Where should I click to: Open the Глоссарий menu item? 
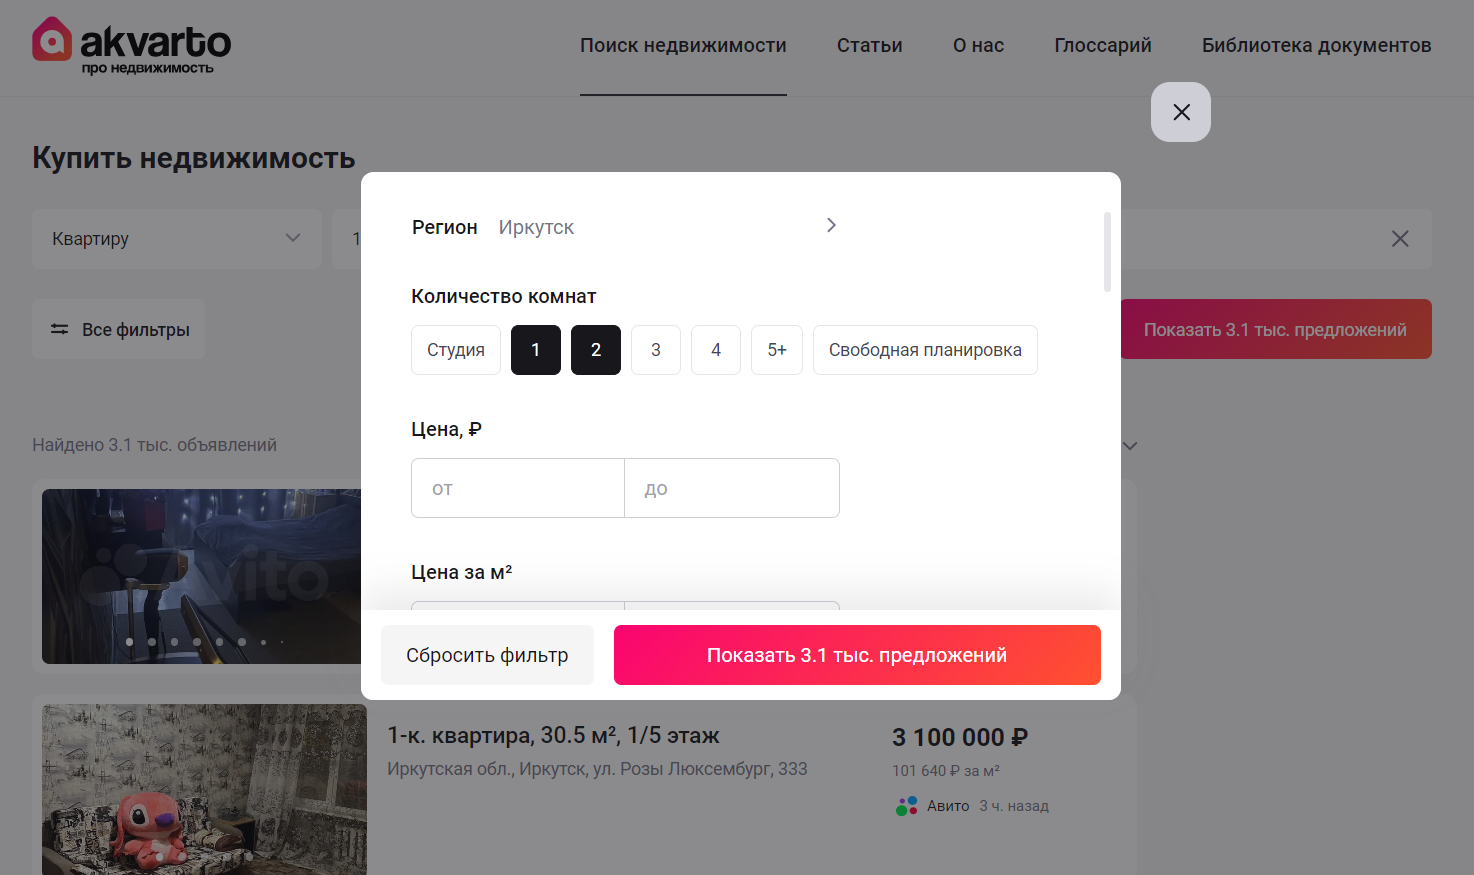click(1103, 45)
